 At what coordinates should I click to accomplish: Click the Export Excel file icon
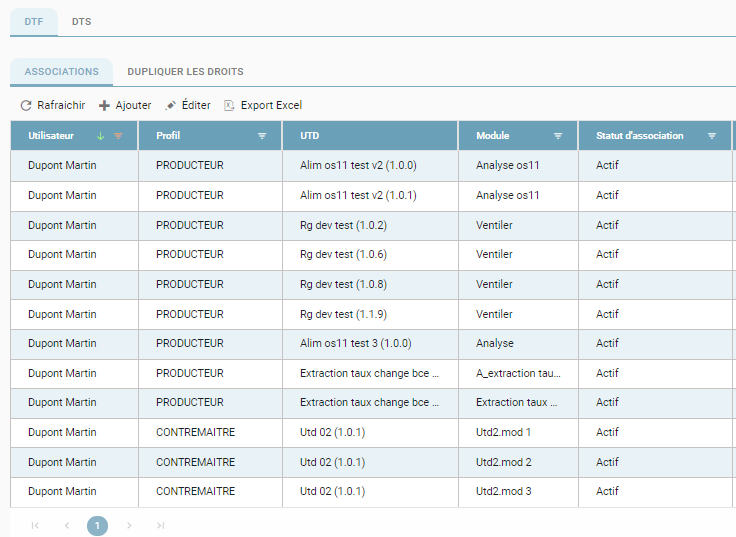pos(229,105)
